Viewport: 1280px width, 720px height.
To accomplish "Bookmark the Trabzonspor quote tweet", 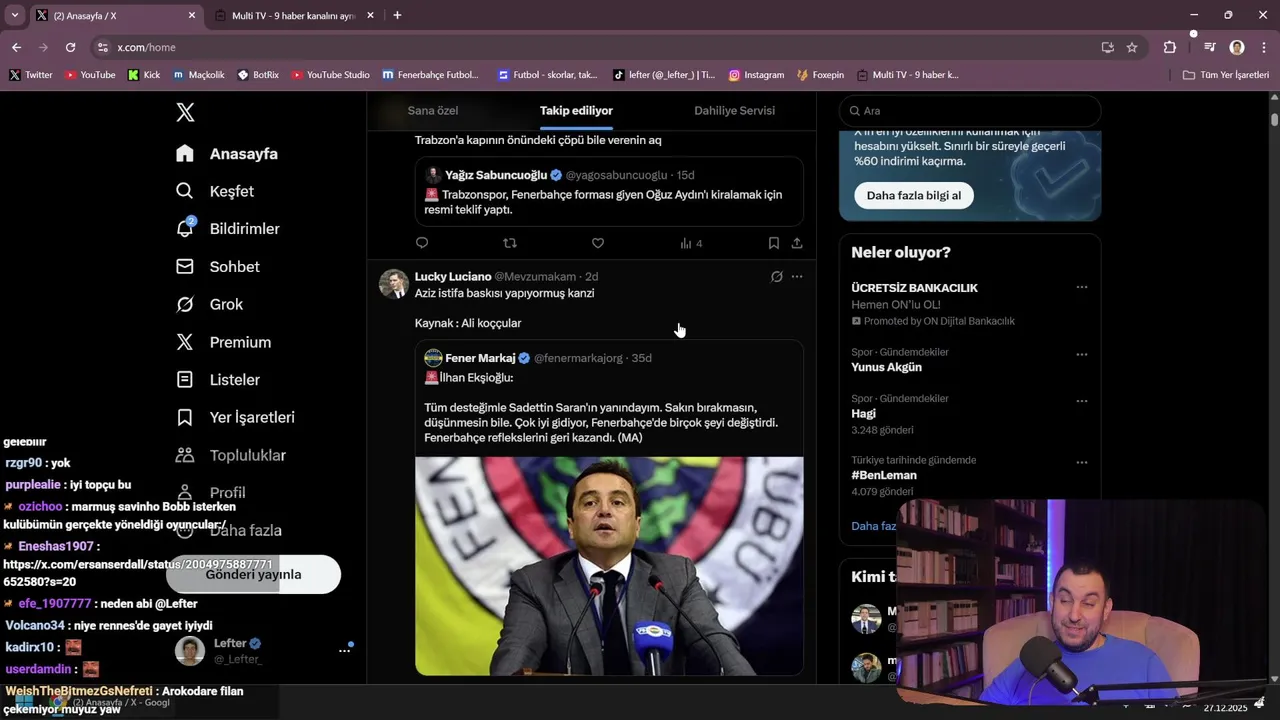I will click(773, 243).
